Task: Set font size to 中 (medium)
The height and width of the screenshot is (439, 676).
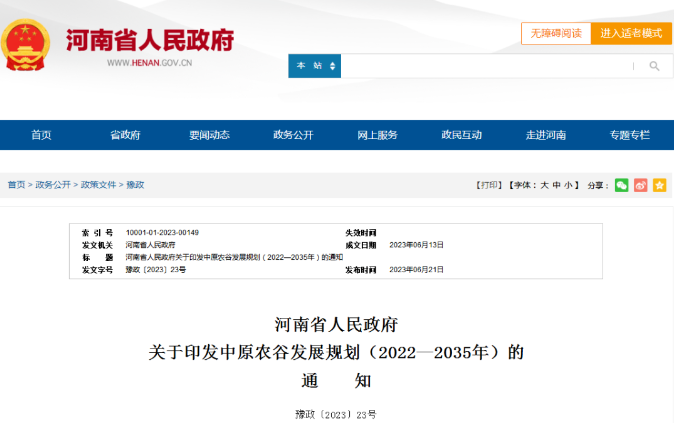Action: click(x=557, y=185)
